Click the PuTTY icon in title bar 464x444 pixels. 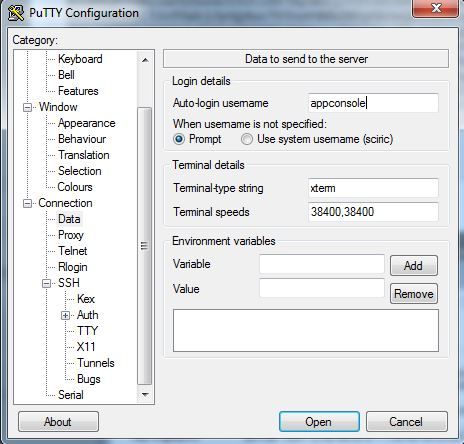(16, 13)
